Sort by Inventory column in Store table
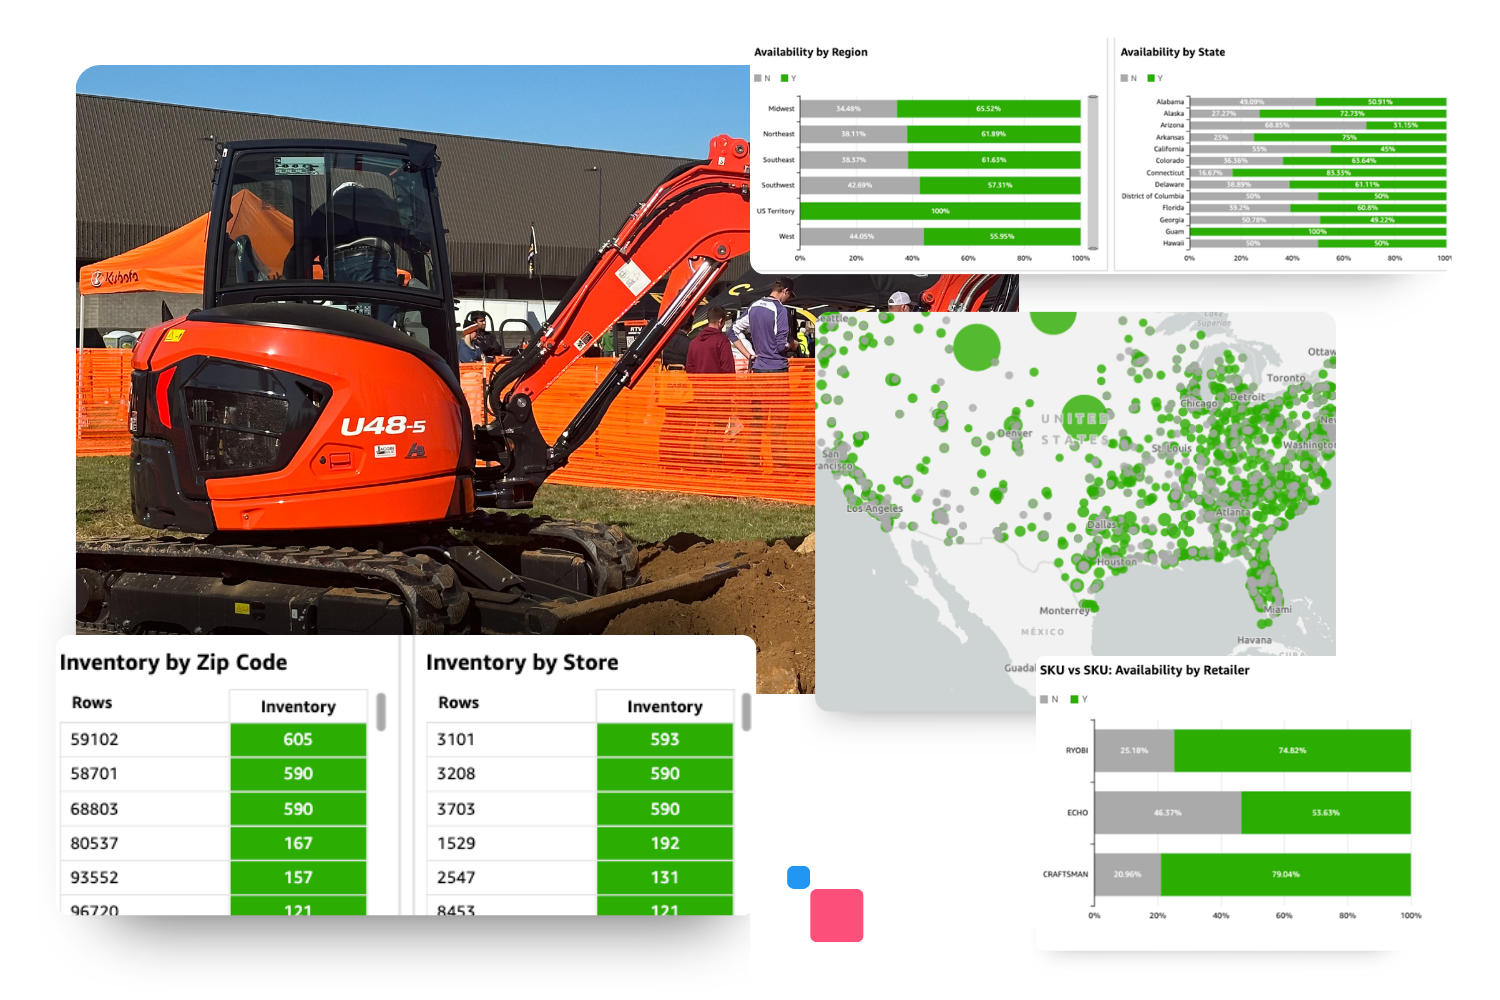 click(664, 706)
